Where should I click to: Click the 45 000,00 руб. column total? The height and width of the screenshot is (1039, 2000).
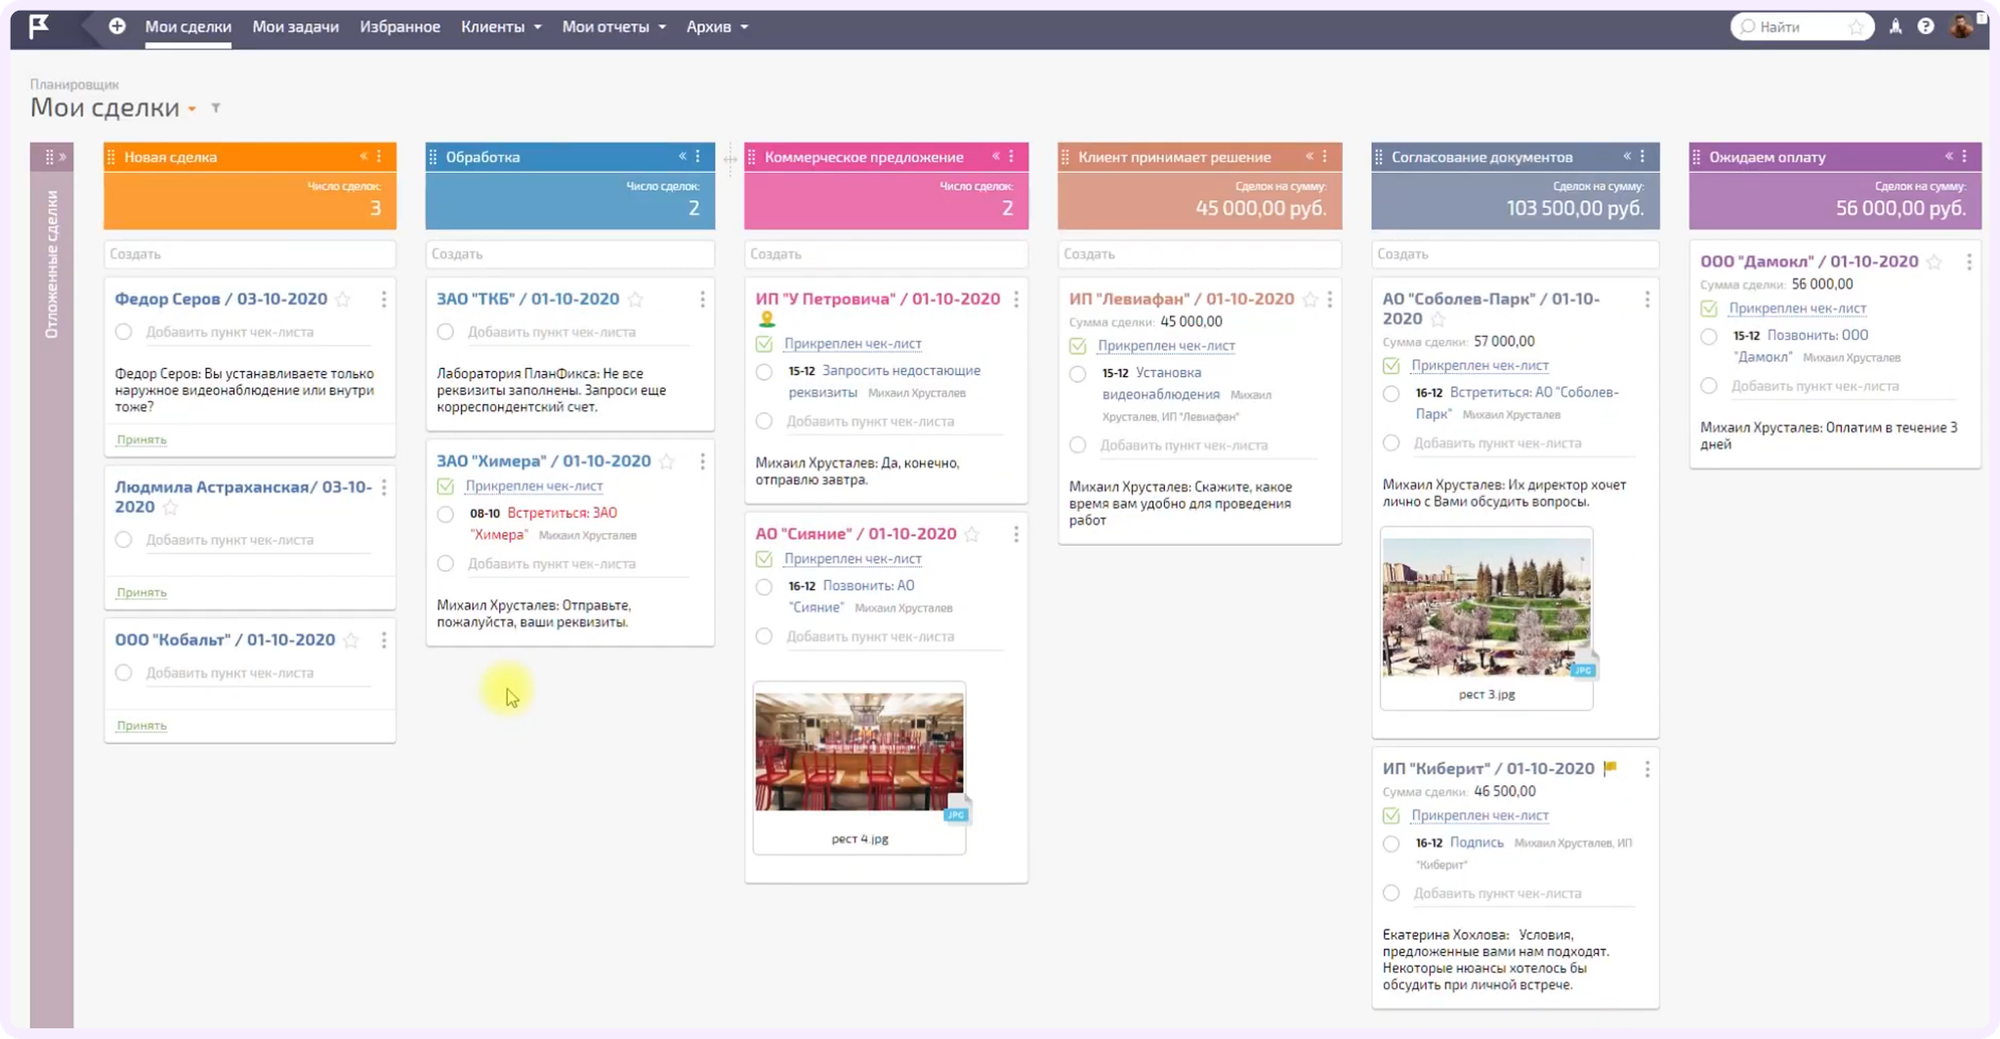1261,209
